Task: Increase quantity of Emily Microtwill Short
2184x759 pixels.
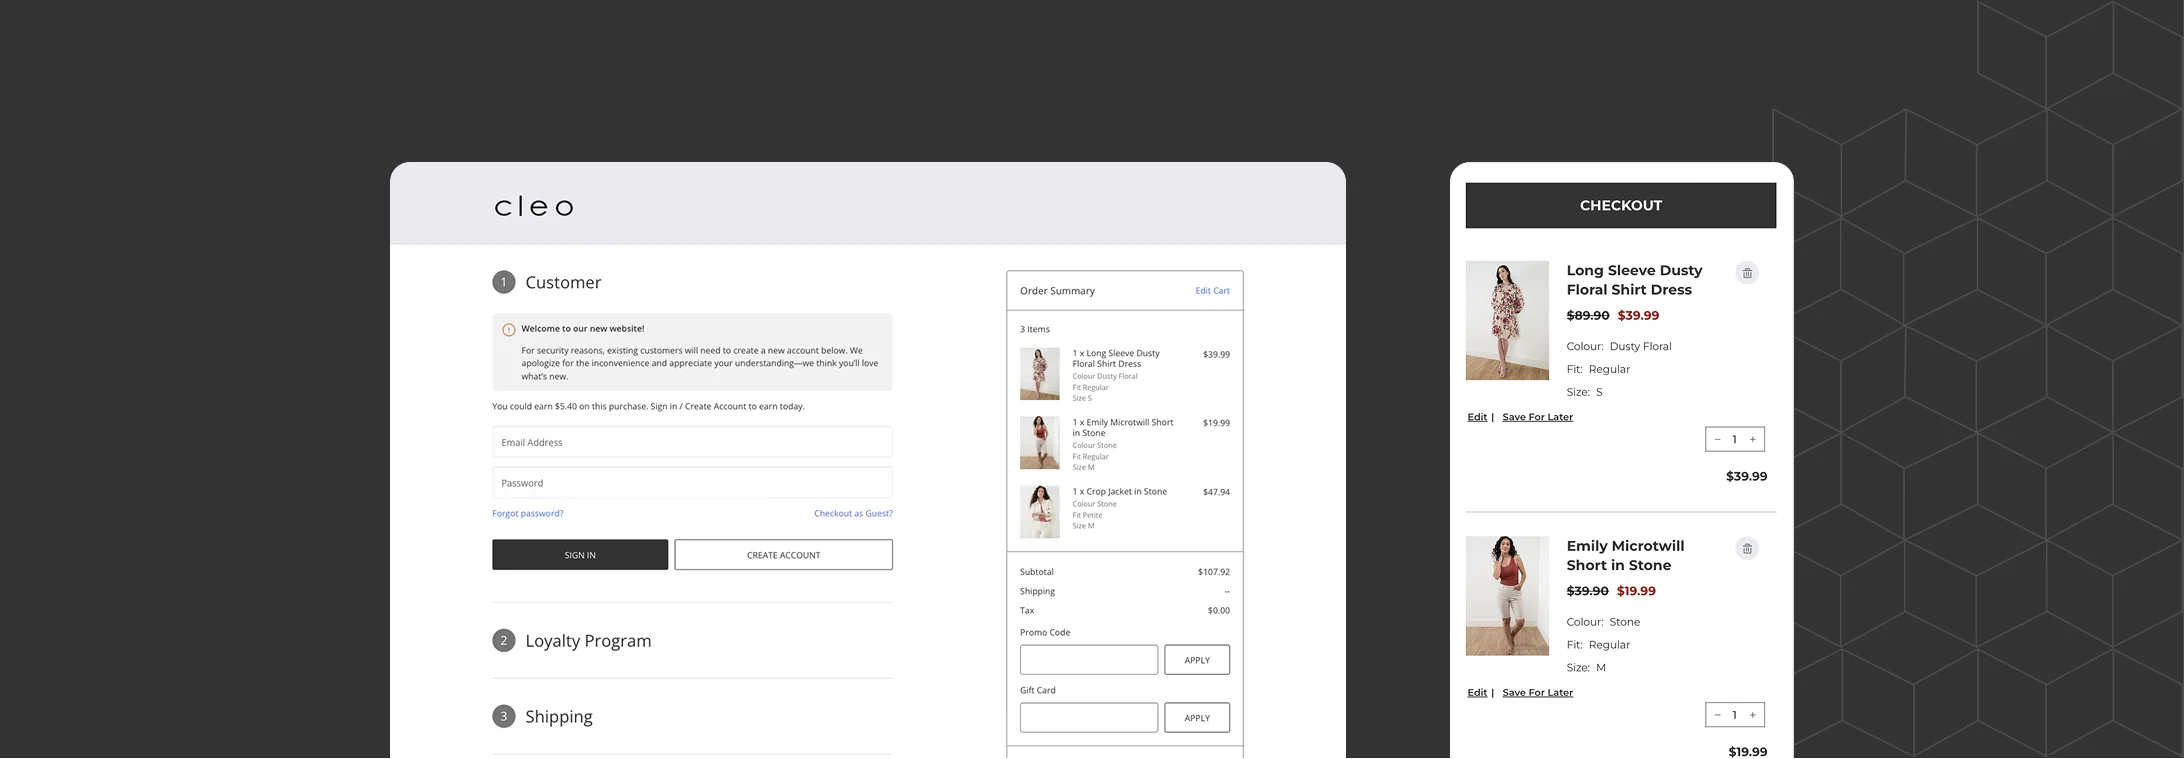Action: point(1752,715)
